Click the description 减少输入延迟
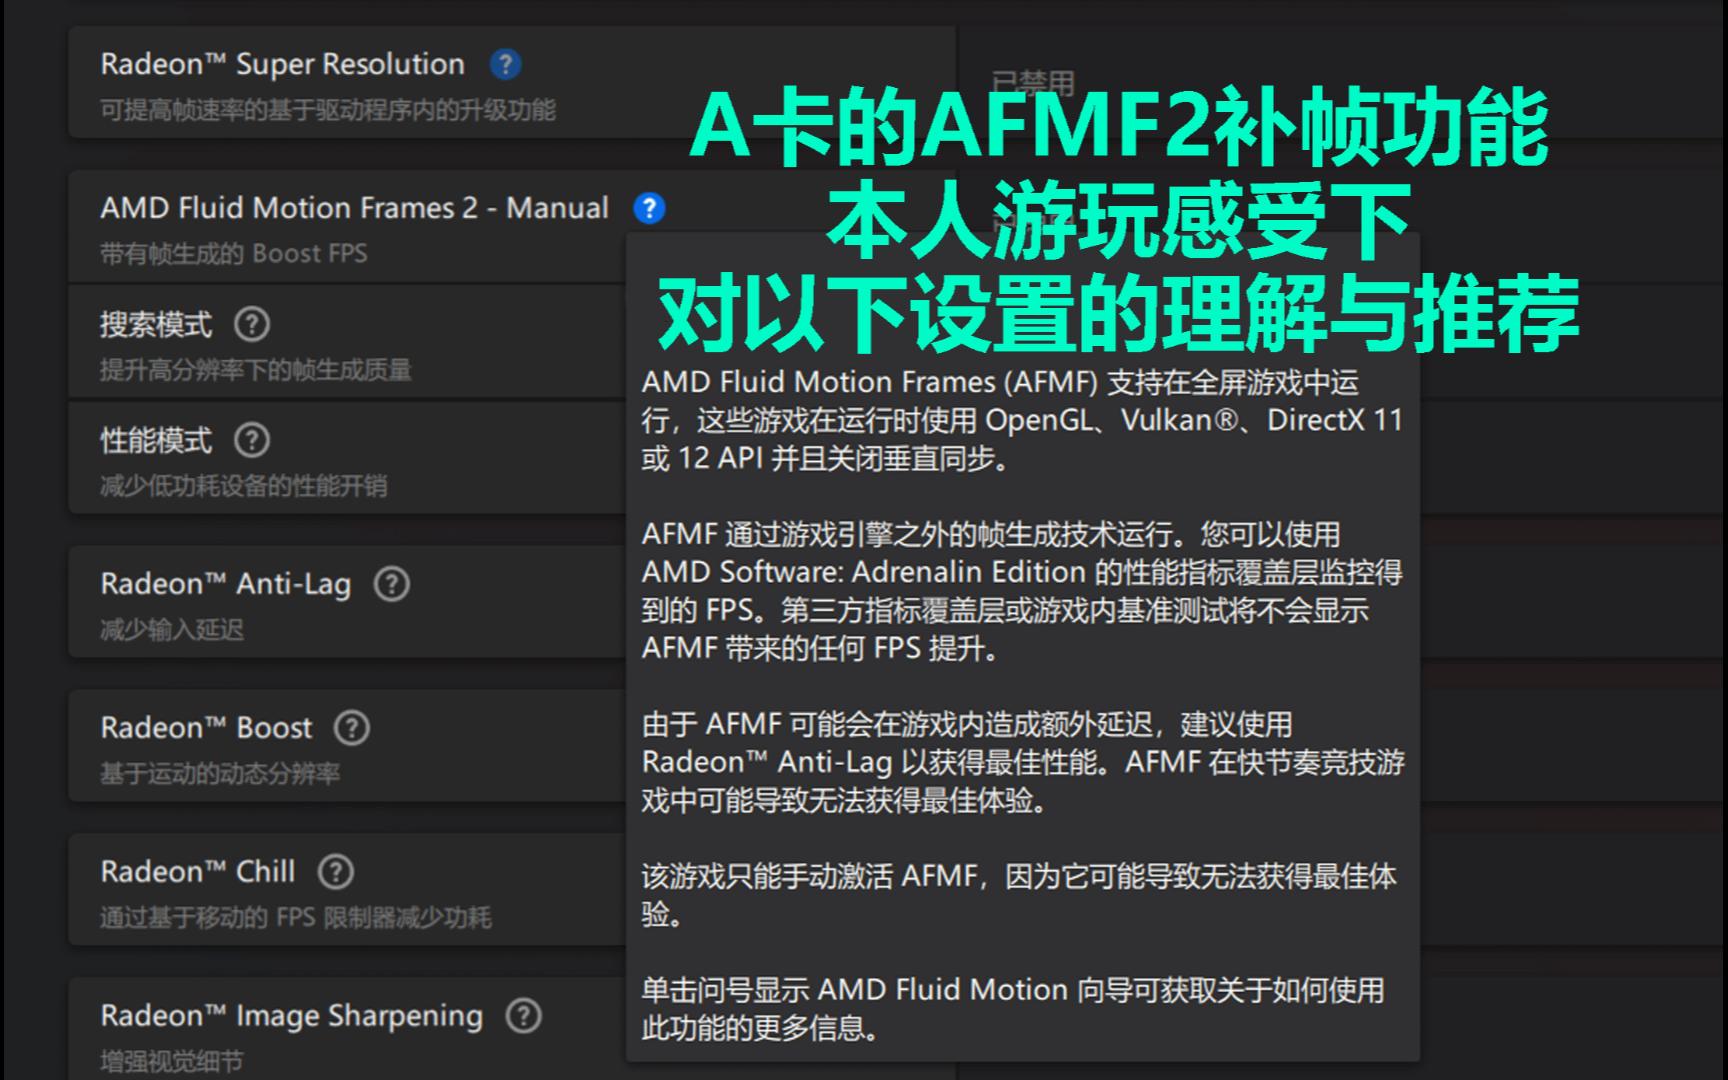This screenshot has height=1080, width=1728. [172, 630]
